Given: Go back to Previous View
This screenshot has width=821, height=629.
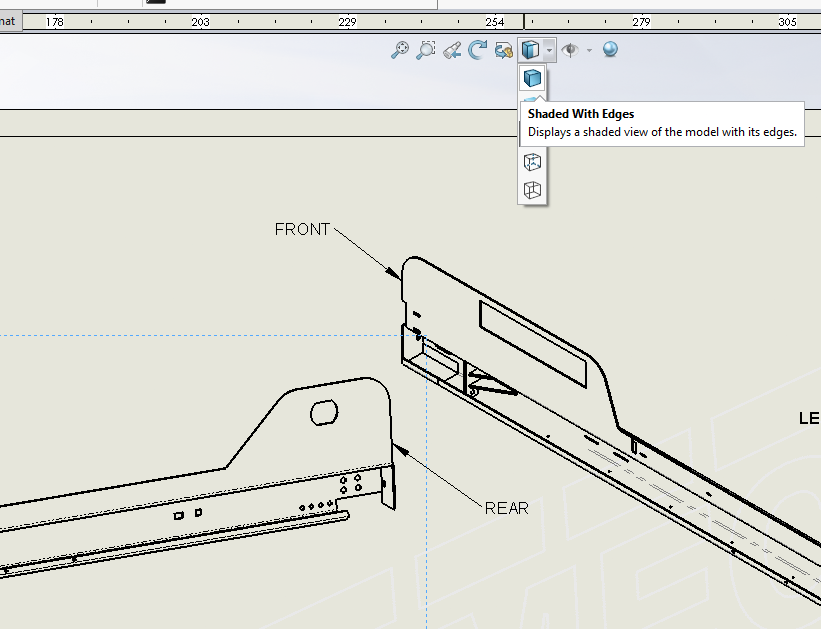Looking at the screenshot, I should 452,49.
